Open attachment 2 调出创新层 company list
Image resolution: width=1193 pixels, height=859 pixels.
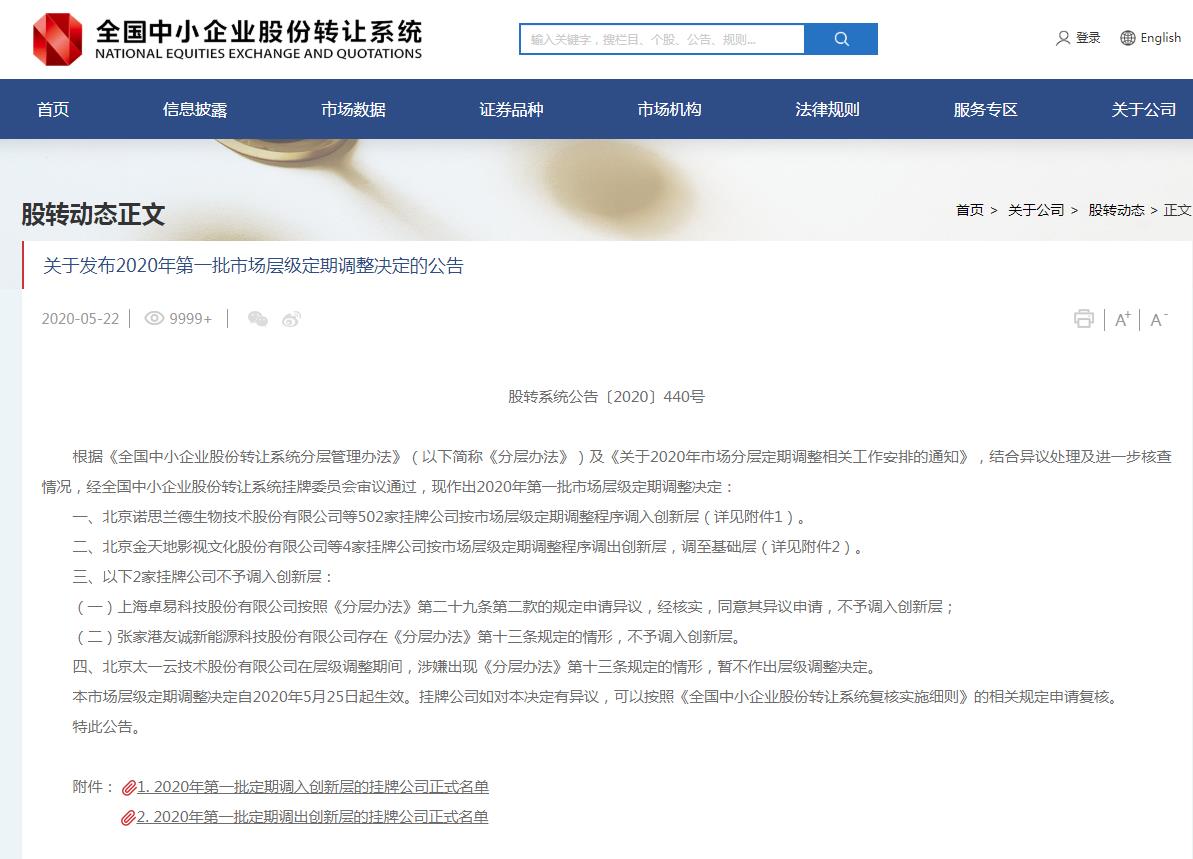pyautogui.click(x=312, y=817)
